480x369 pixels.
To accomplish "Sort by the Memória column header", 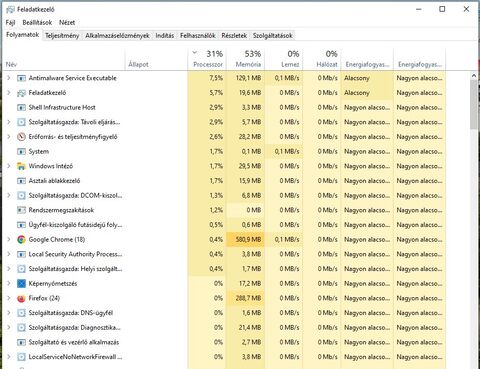I will pos(246,59).
